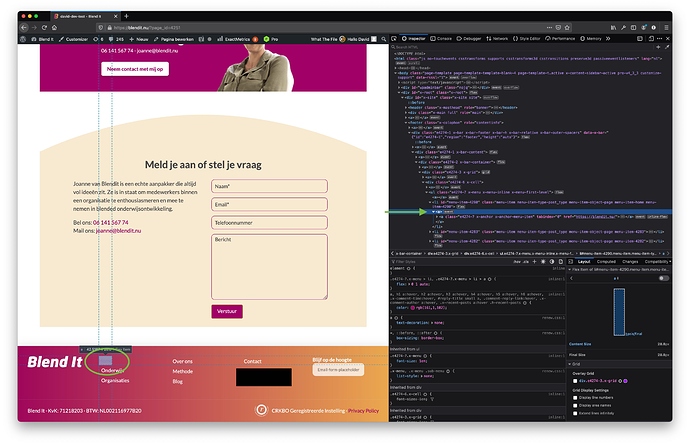Viewport: 690px width, 445px height.
Task: Open the Privacy Policy footer link
Action: (363, 411)
